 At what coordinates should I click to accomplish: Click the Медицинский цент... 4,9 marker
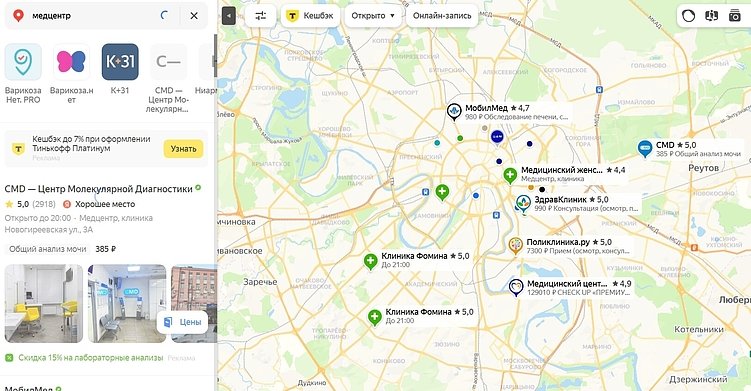tap(516, 288)
